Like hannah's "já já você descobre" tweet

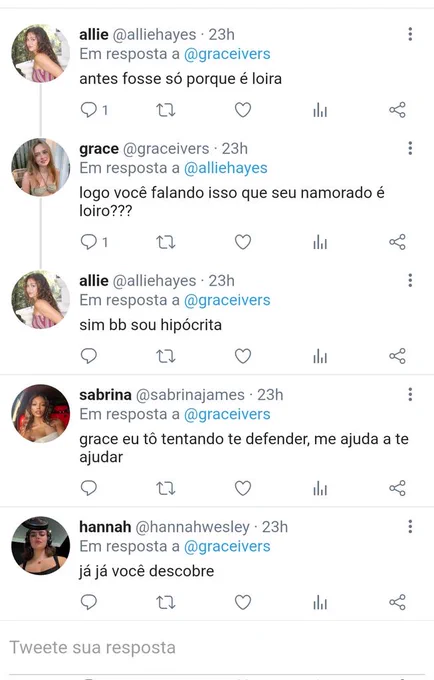point(243,602)
